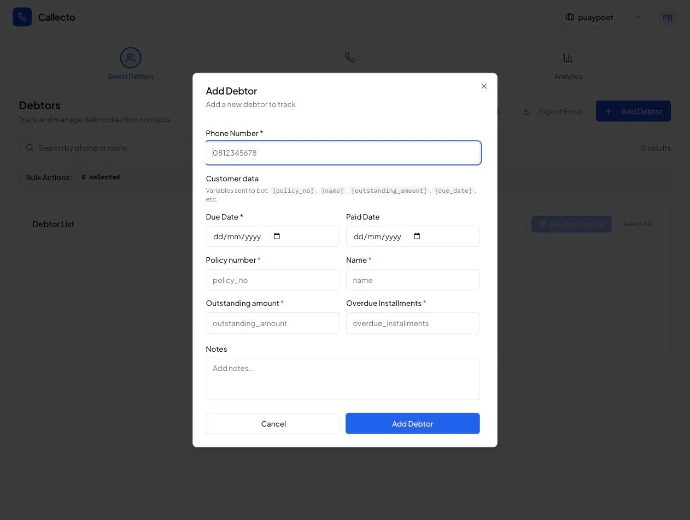Open the puaypoot organization dropdown
690x520 pixels.
603,17
